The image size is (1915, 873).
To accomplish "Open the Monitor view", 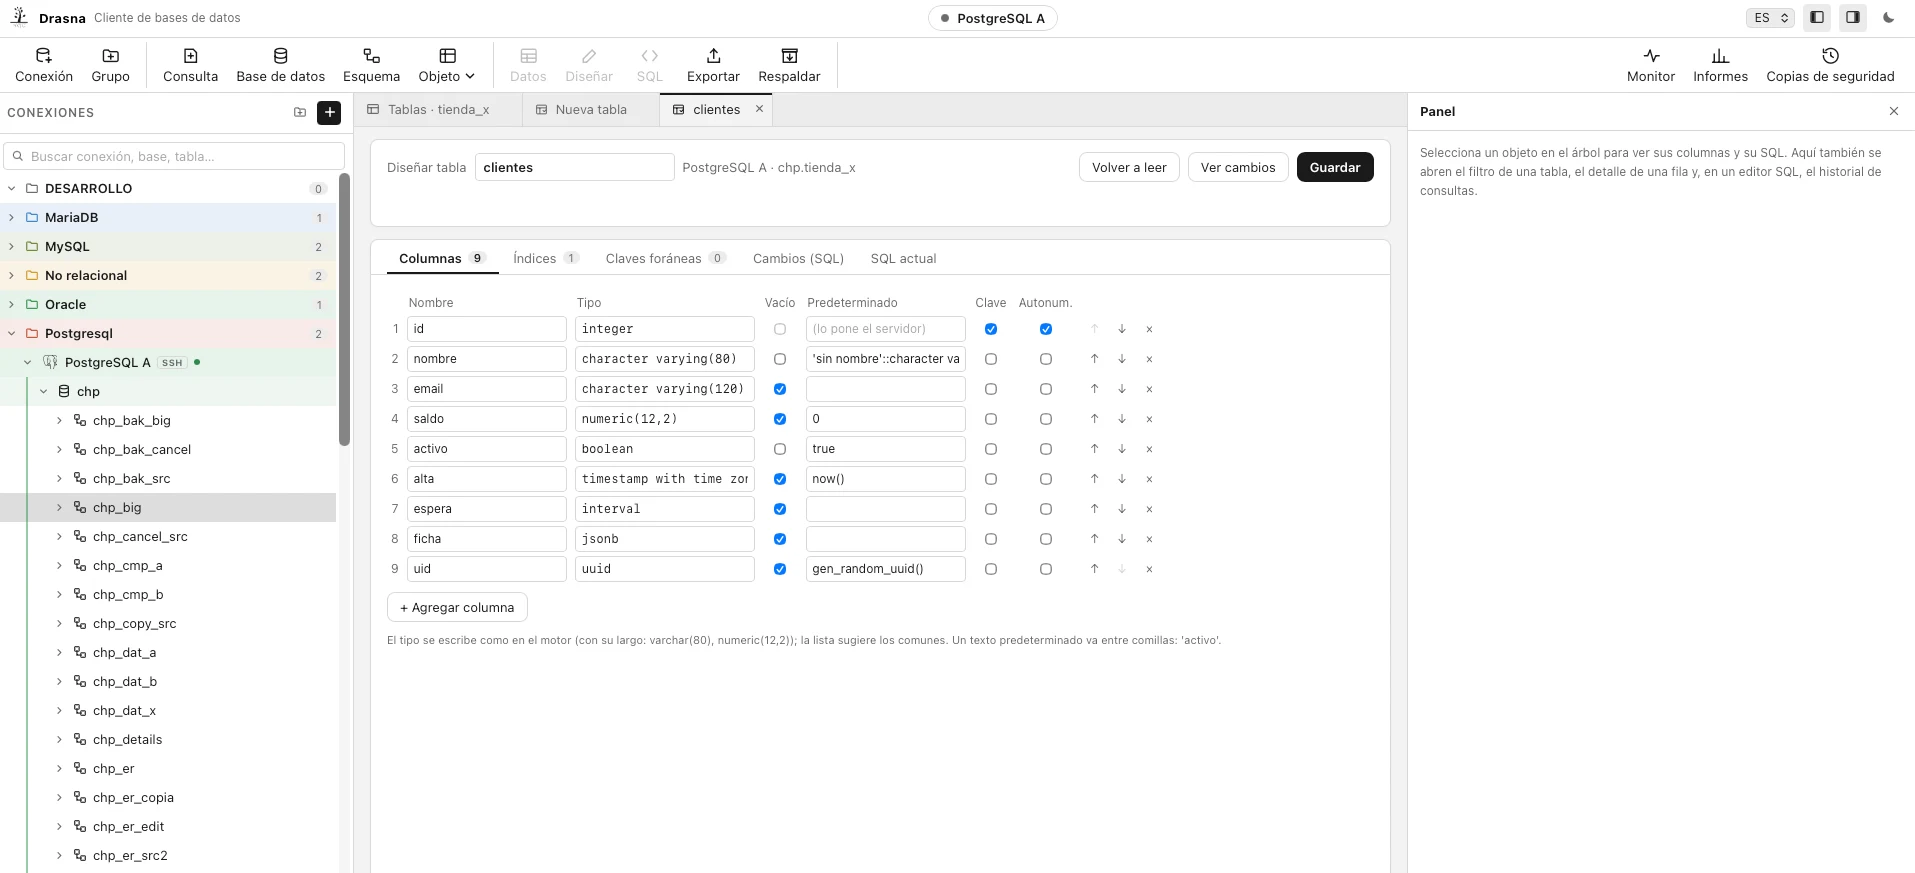I will pyautogui.click(x=1651, y=65).
